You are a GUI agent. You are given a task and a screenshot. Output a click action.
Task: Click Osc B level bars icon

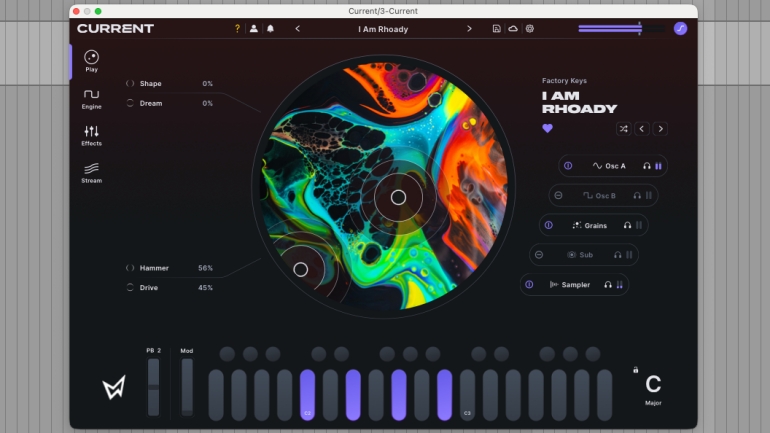pyautogui.click(x=649, y=195)
